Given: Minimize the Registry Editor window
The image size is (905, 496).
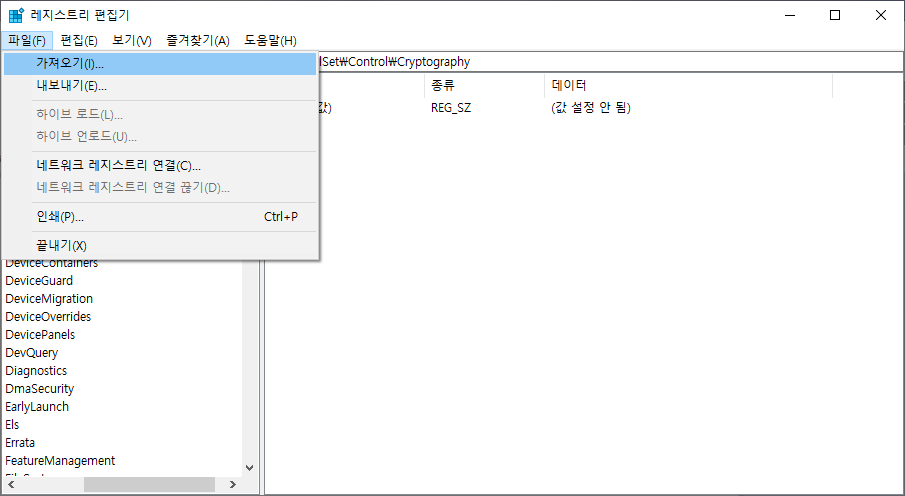Looking at the screenshot, I should (790, 16).
